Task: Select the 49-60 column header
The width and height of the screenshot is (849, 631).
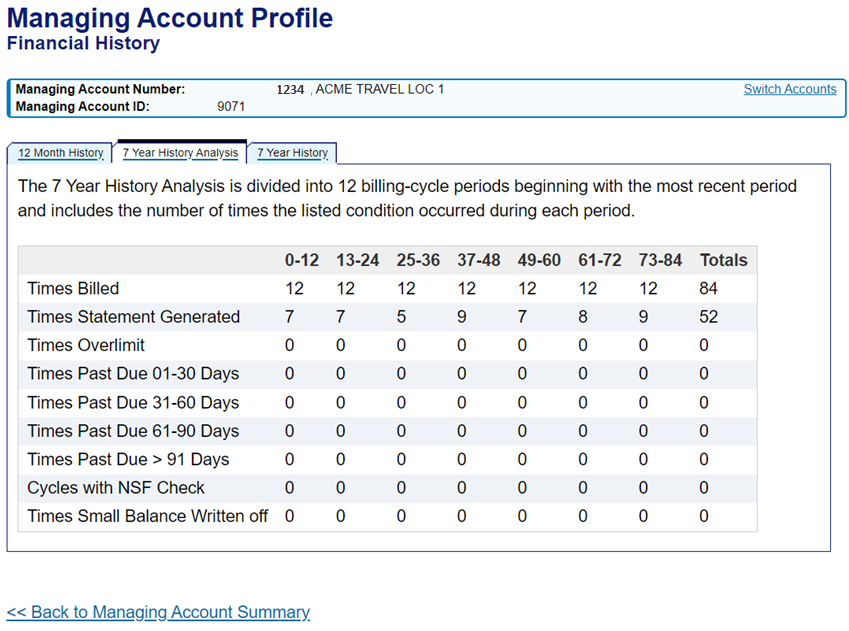Action: (x=539, y=260)
